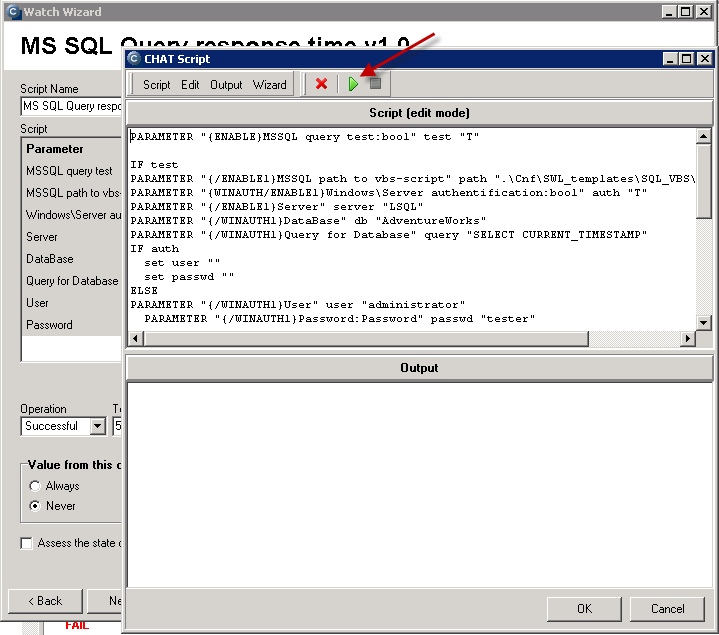Click the red X delete icon in toolbar
Image resolution: width=719 pixels, height=635 pixels.
[321, 84]
